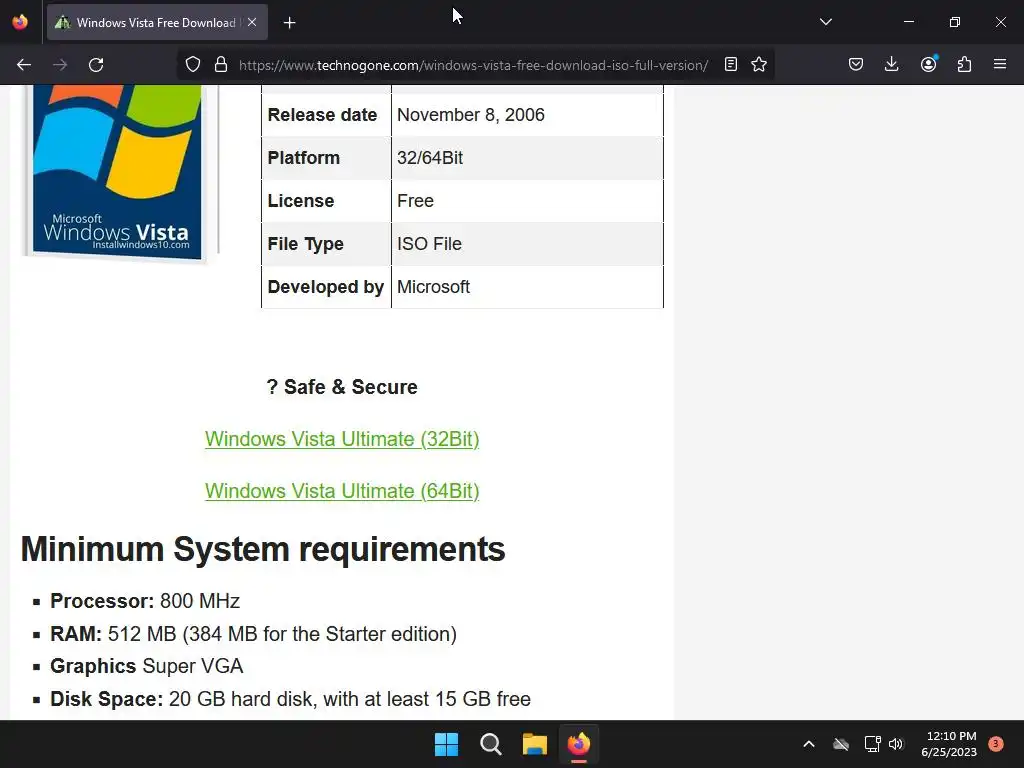Image resolution: width=1024 pixels, height=768 pixels.
Task: Click the 'November 8, 2006' table cell
Action: 527,115
